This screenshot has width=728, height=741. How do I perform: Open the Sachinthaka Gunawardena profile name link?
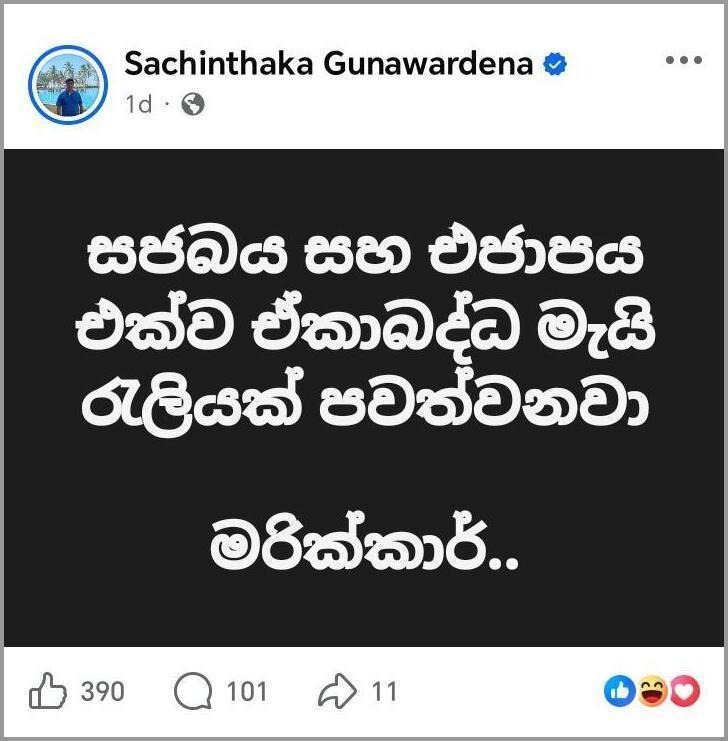coord(329,64)
